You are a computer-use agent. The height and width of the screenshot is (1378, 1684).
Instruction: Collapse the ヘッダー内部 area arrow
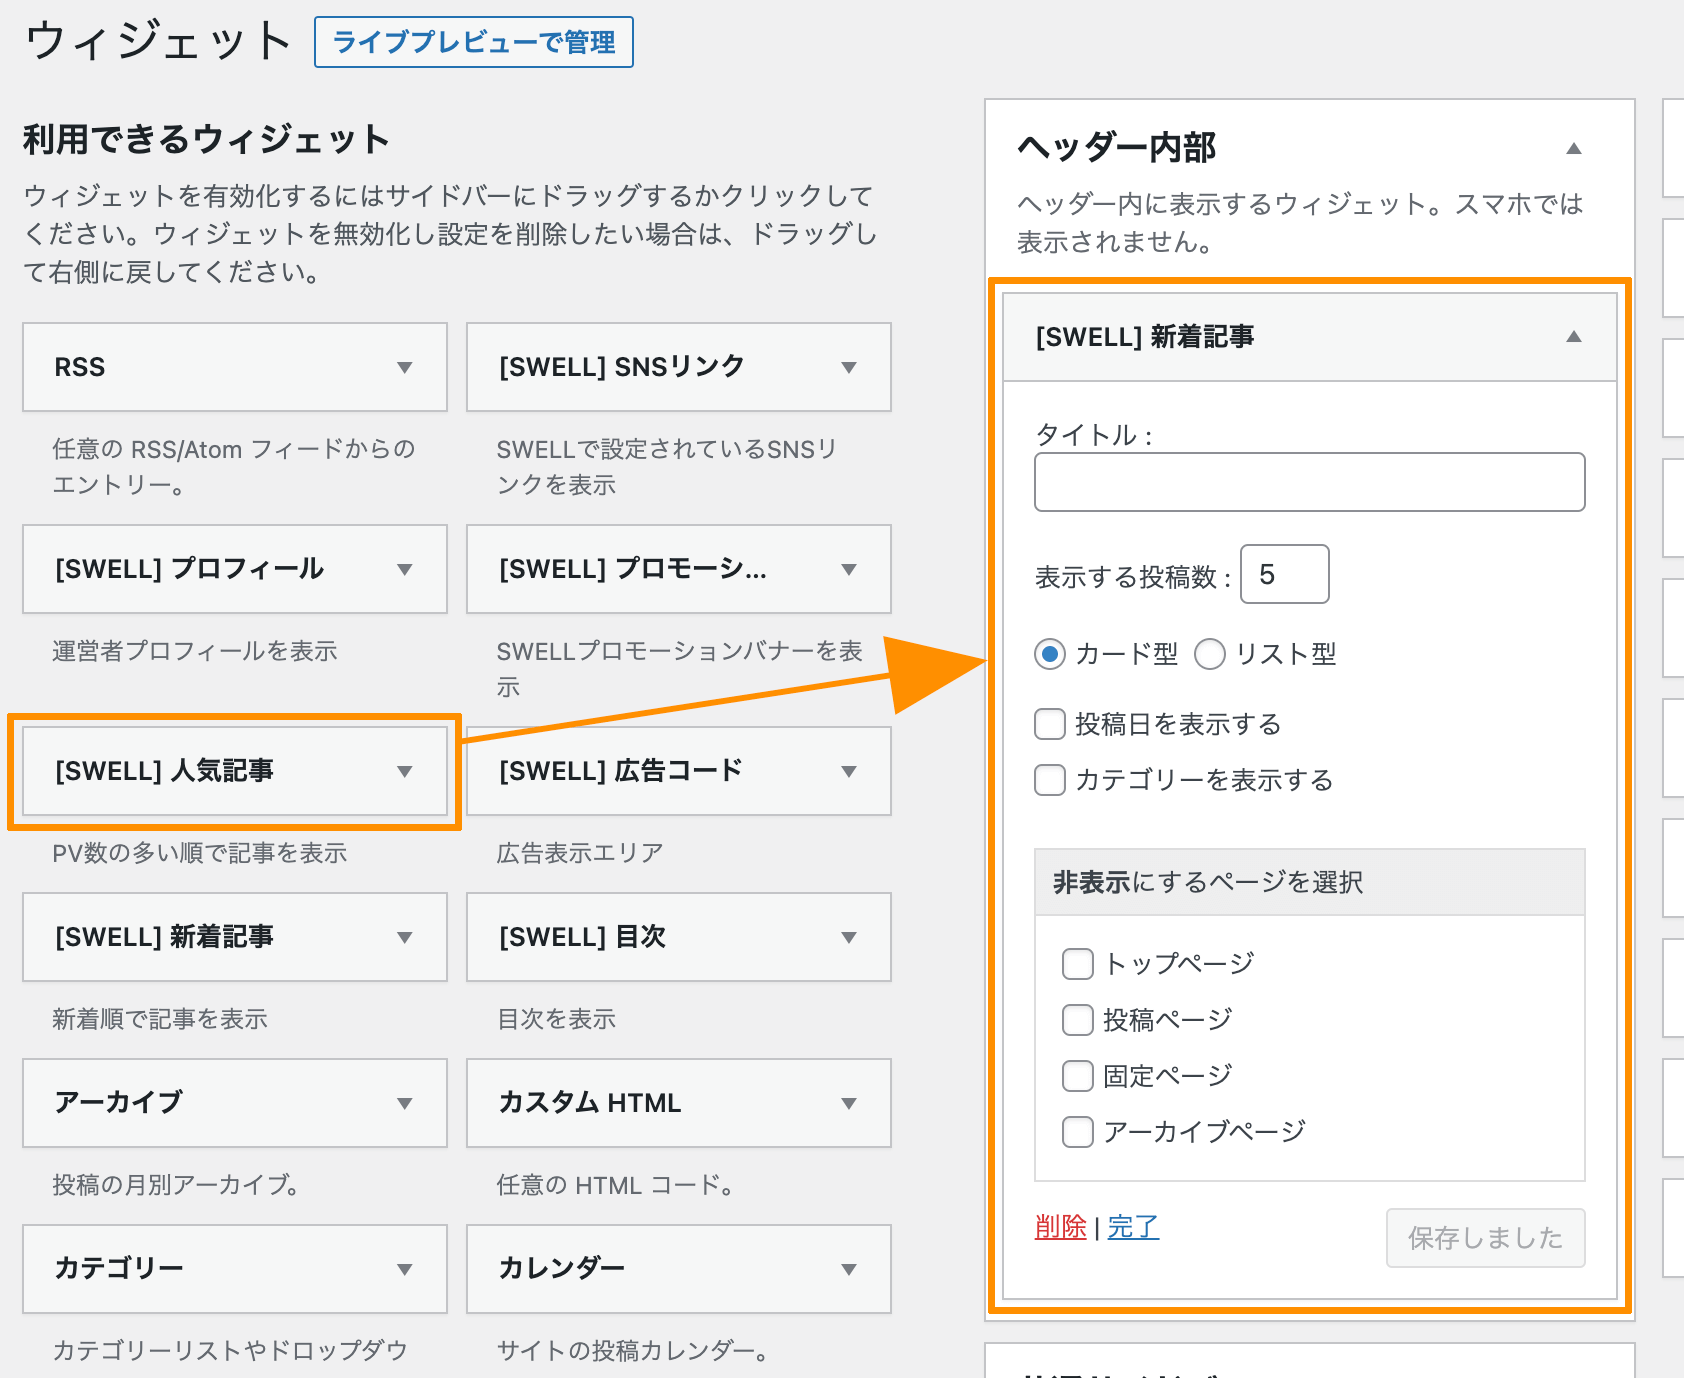pos(1574,148)
